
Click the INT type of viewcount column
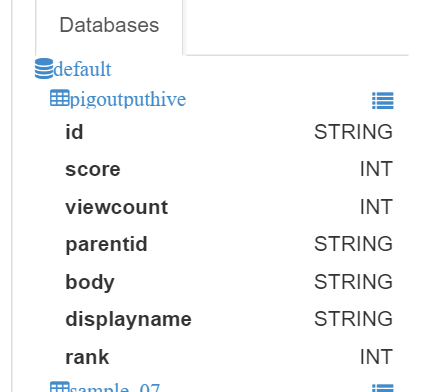pyautogui.click(x=376, y=207)
